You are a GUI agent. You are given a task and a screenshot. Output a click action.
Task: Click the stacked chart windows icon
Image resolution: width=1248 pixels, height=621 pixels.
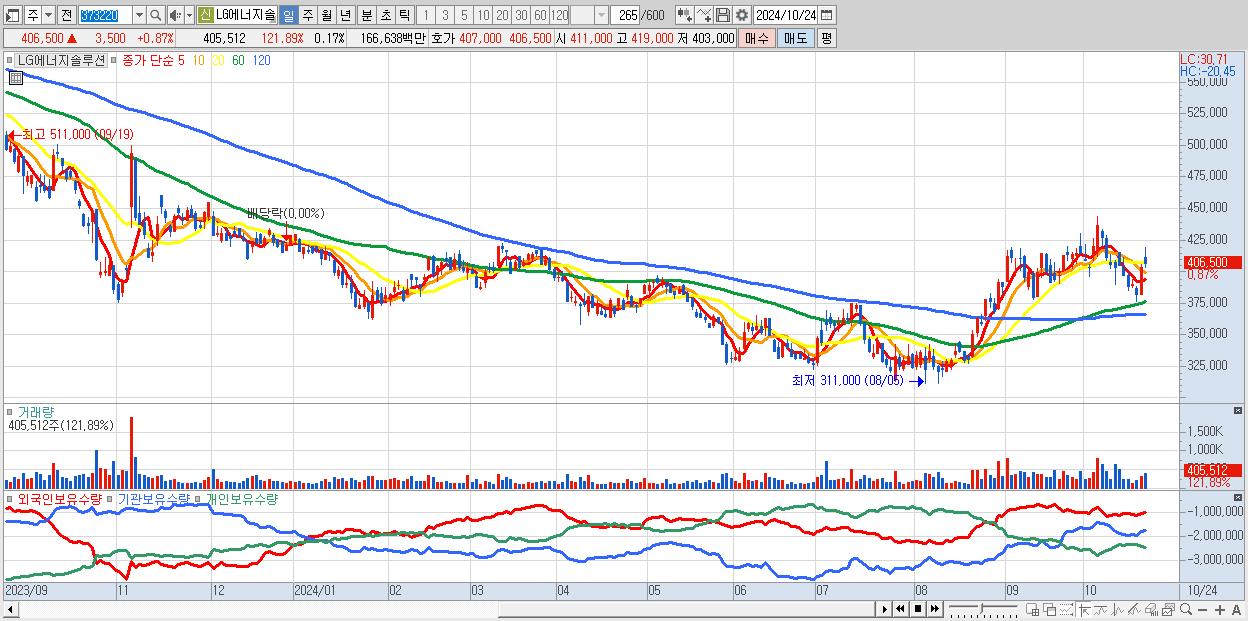click(x=1168, y=609)
